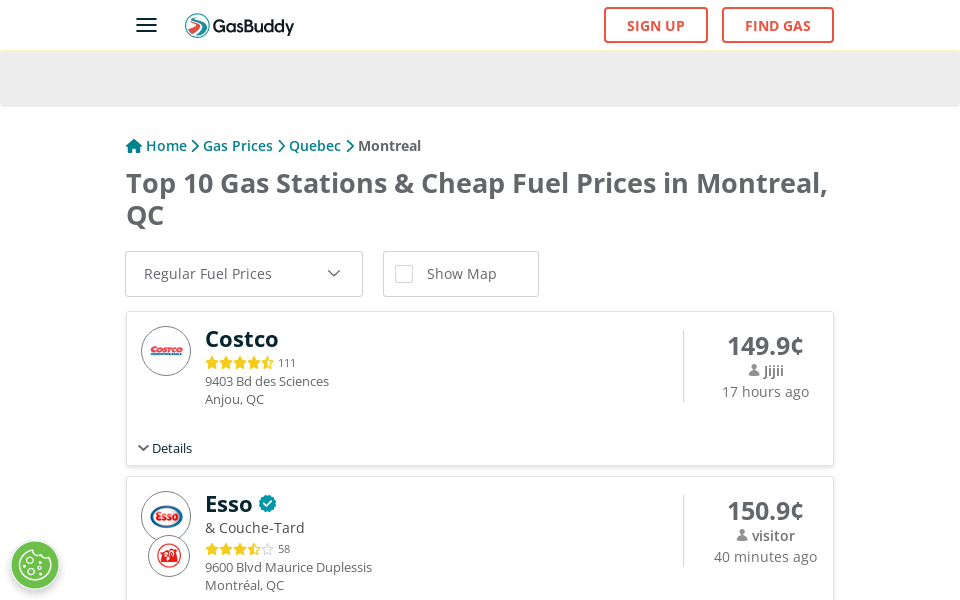Navigate to Quebec via breadcrumb
This screenshot has height=600, width=960.
point(315,145)
